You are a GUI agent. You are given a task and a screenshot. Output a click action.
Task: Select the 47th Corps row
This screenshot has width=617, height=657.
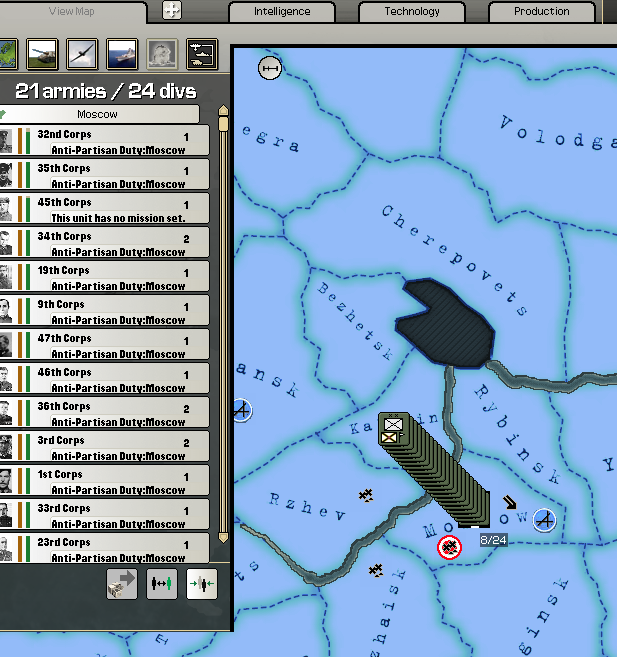[x=104, y=344]
